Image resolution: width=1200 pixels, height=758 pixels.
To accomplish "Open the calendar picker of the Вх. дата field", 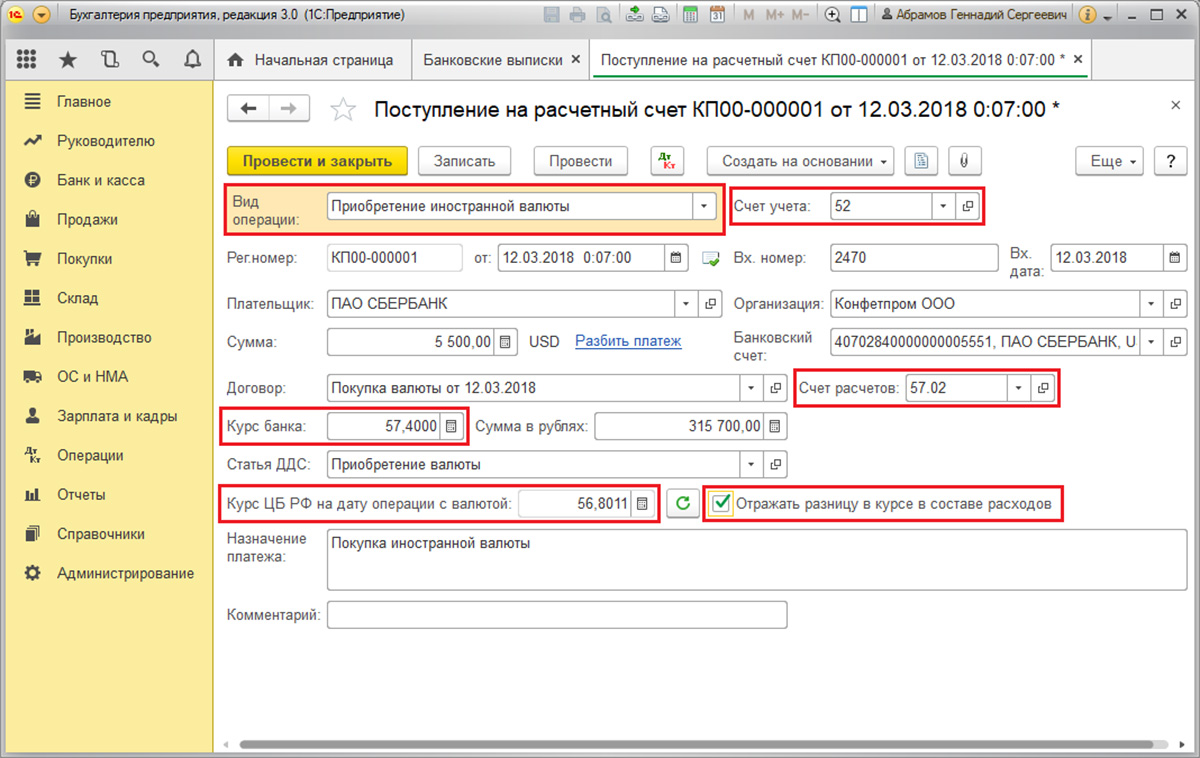I will [x=1173, y=258].
